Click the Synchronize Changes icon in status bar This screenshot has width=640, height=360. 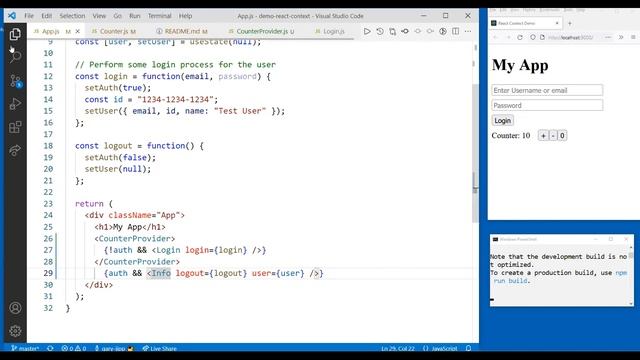[x=50, y=348]
